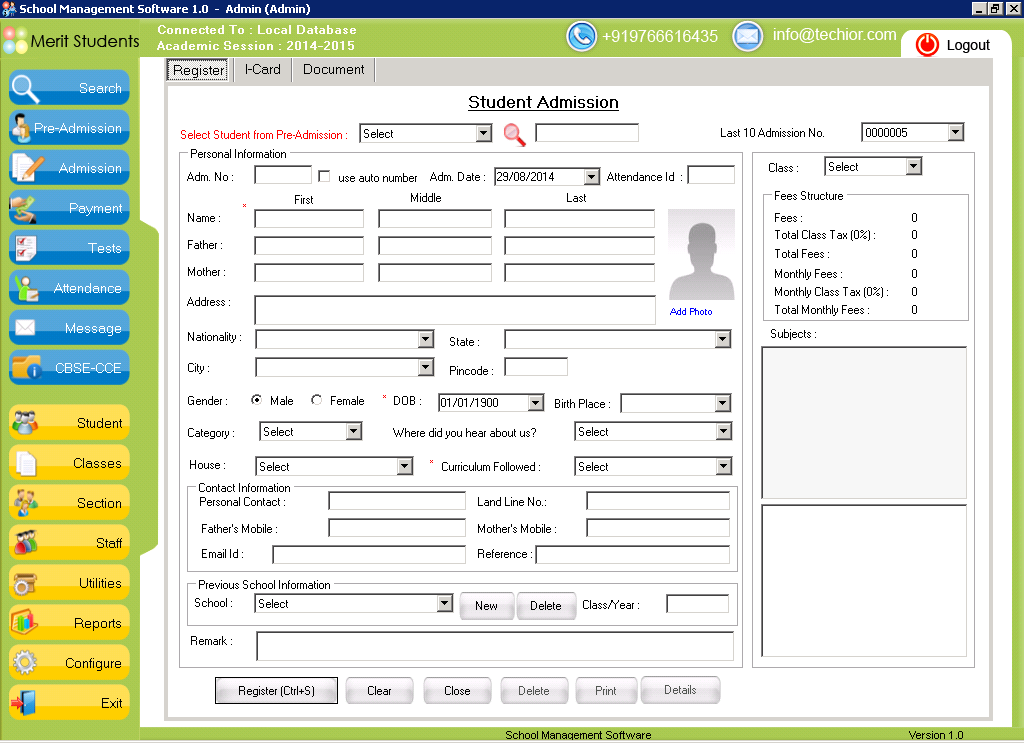This screenshot has height=743, width=1024.
Task: Open the Adm. Date picker dropdown
Action: point(591,177)
